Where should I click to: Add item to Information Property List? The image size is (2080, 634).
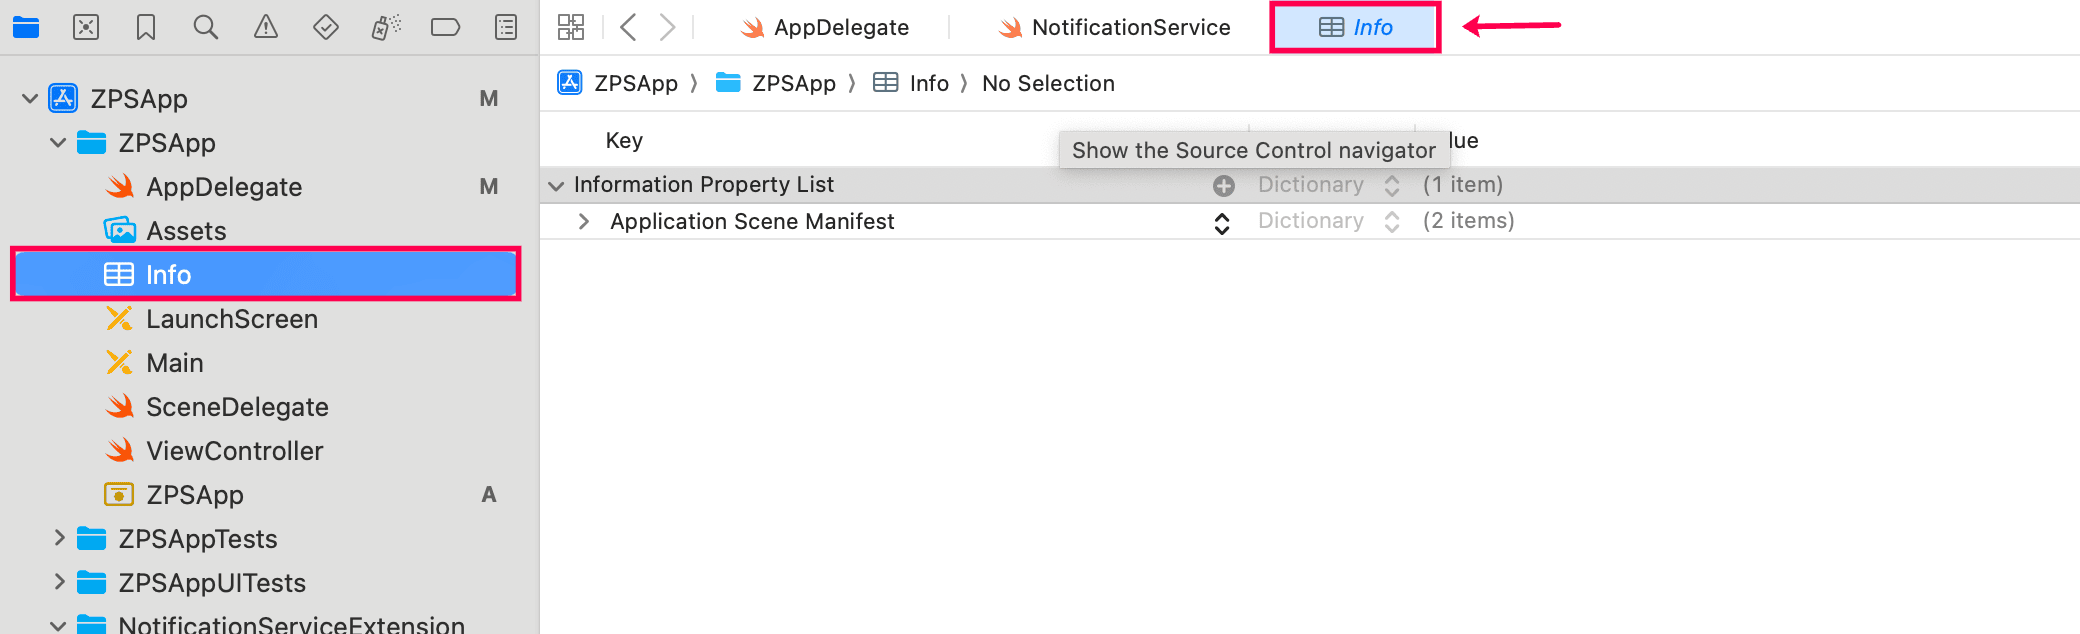pos(1223,185)
